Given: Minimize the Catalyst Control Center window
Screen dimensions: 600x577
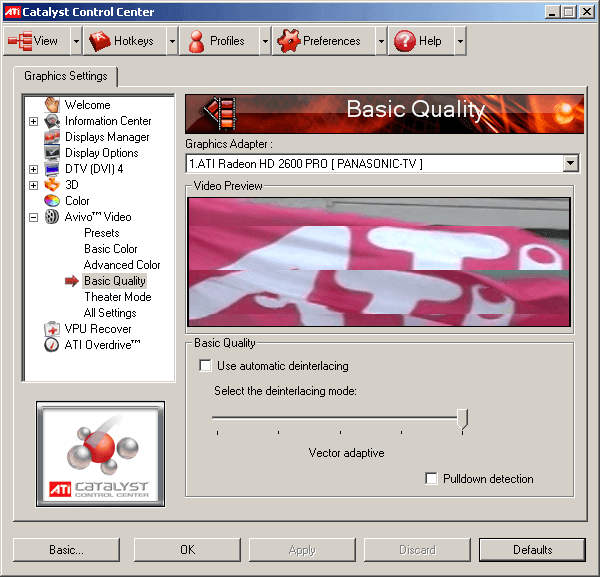Looking at the screenshot, I should point(551,12).
